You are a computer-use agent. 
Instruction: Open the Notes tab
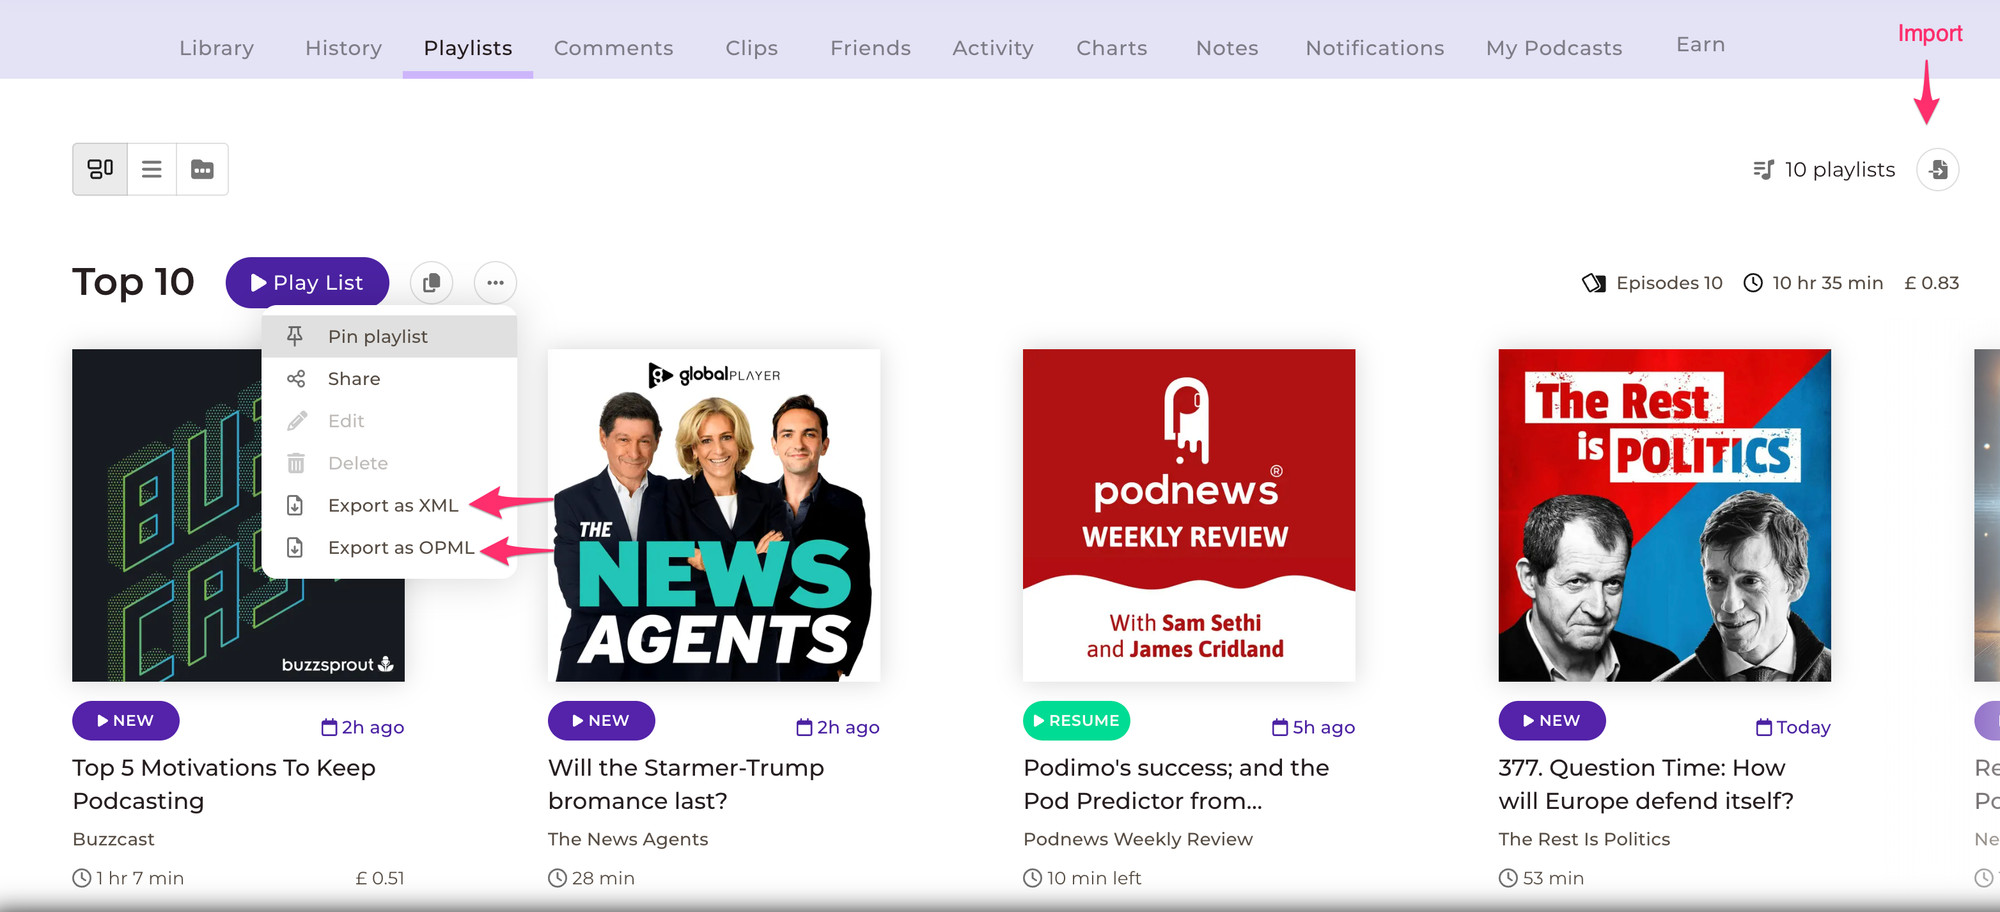[1227, 48]
